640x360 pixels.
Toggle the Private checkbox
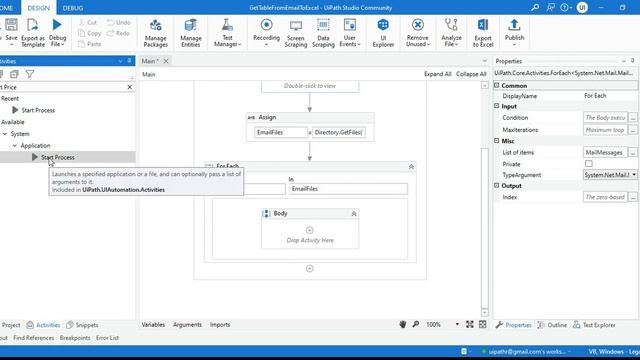[x=589, y=164]
